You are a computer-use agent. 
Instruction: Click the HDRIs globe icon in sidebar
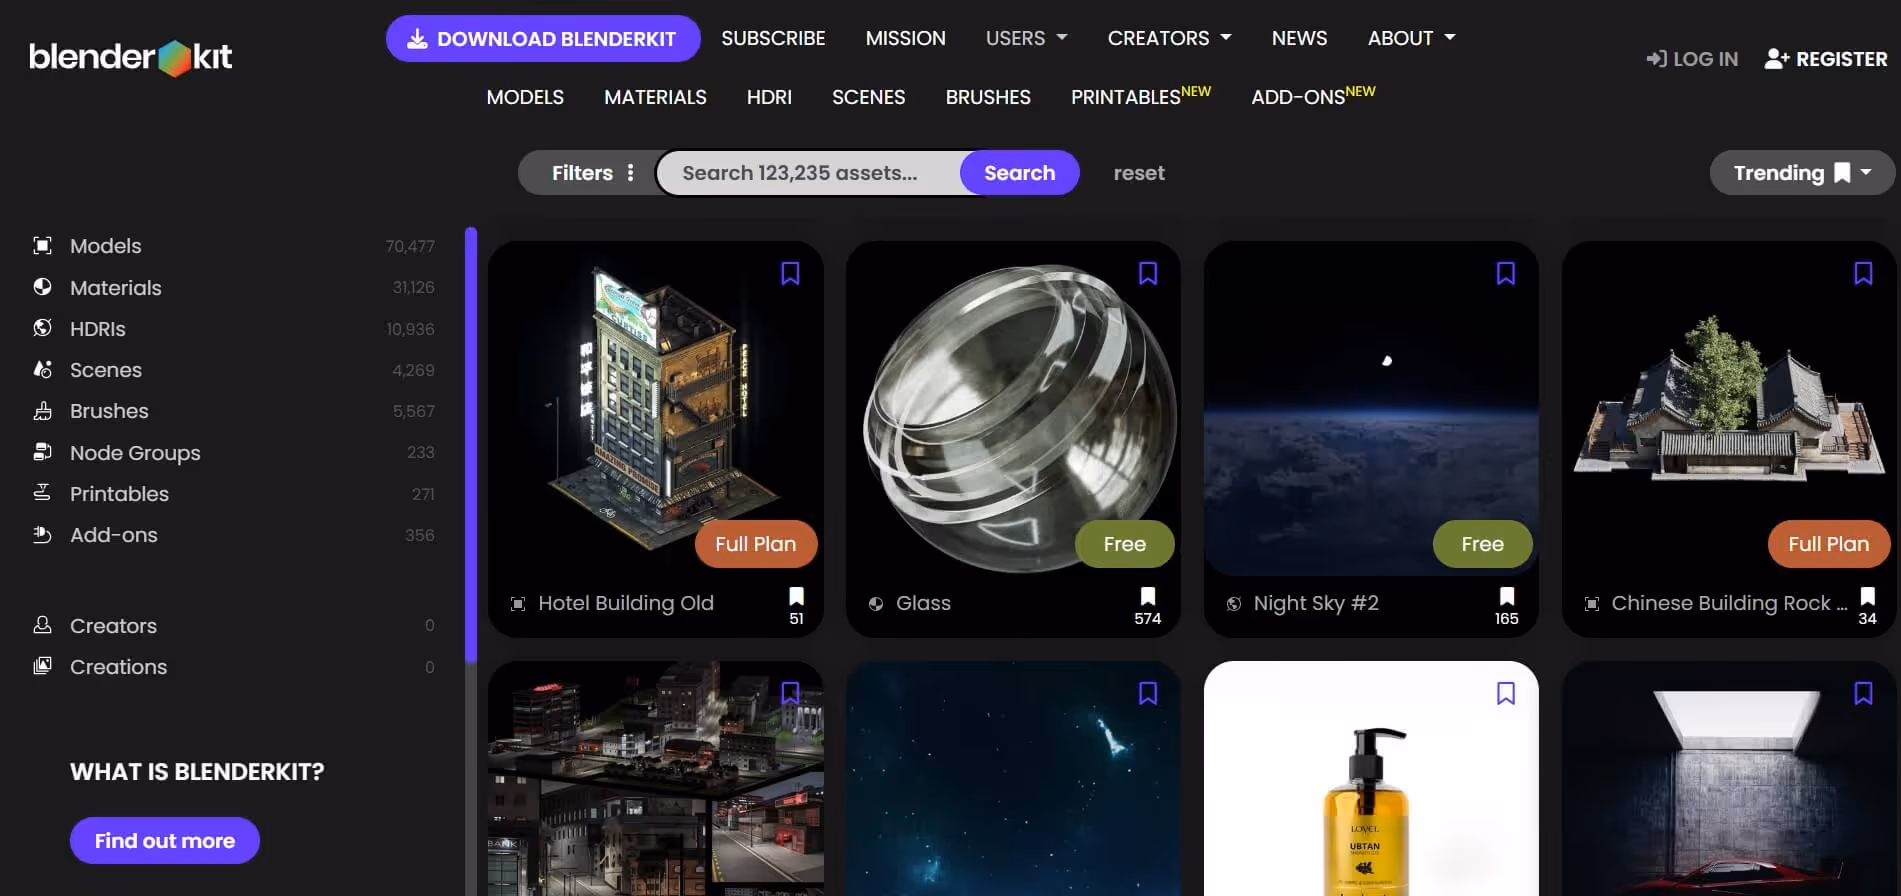tap(42, 328)
